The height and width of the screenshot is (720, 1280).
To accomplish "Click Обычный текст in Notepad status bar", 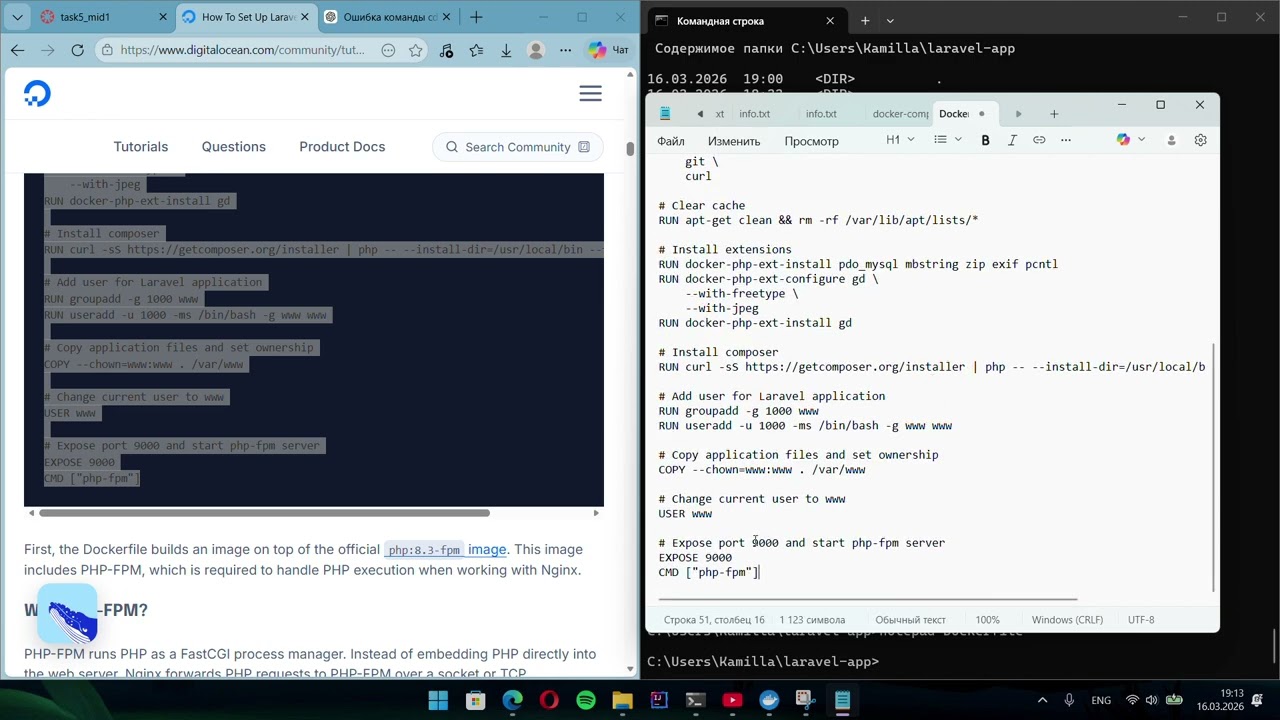I will [910, 620].
